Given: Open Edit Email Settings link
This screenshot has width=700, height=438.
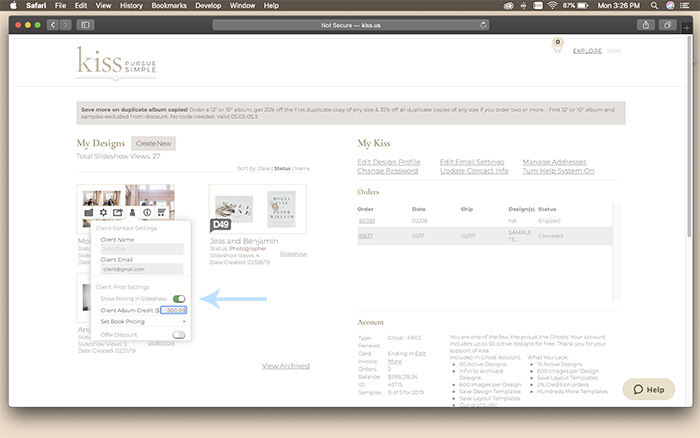Looking at the screenshot, I should point(472,162).
